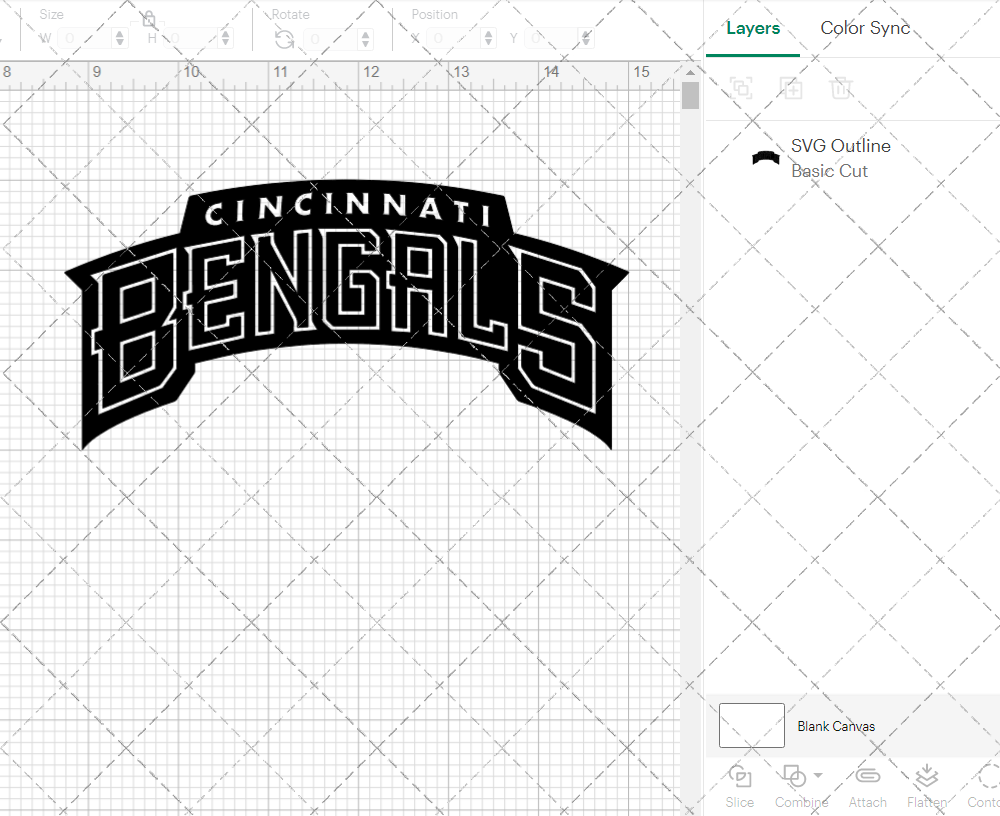
Task: Click the Width size input field
Action: 86,38
